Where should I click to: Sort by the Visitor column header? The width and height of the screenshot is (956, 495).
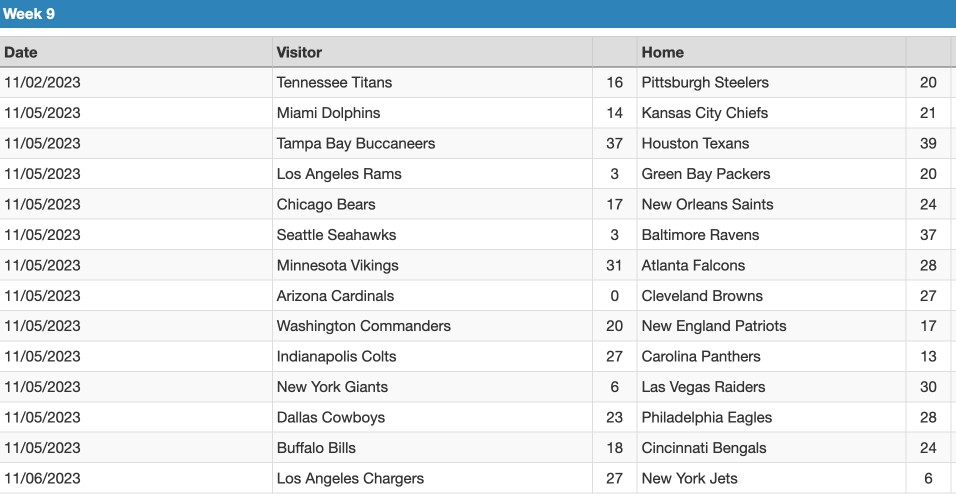(432, 52)
